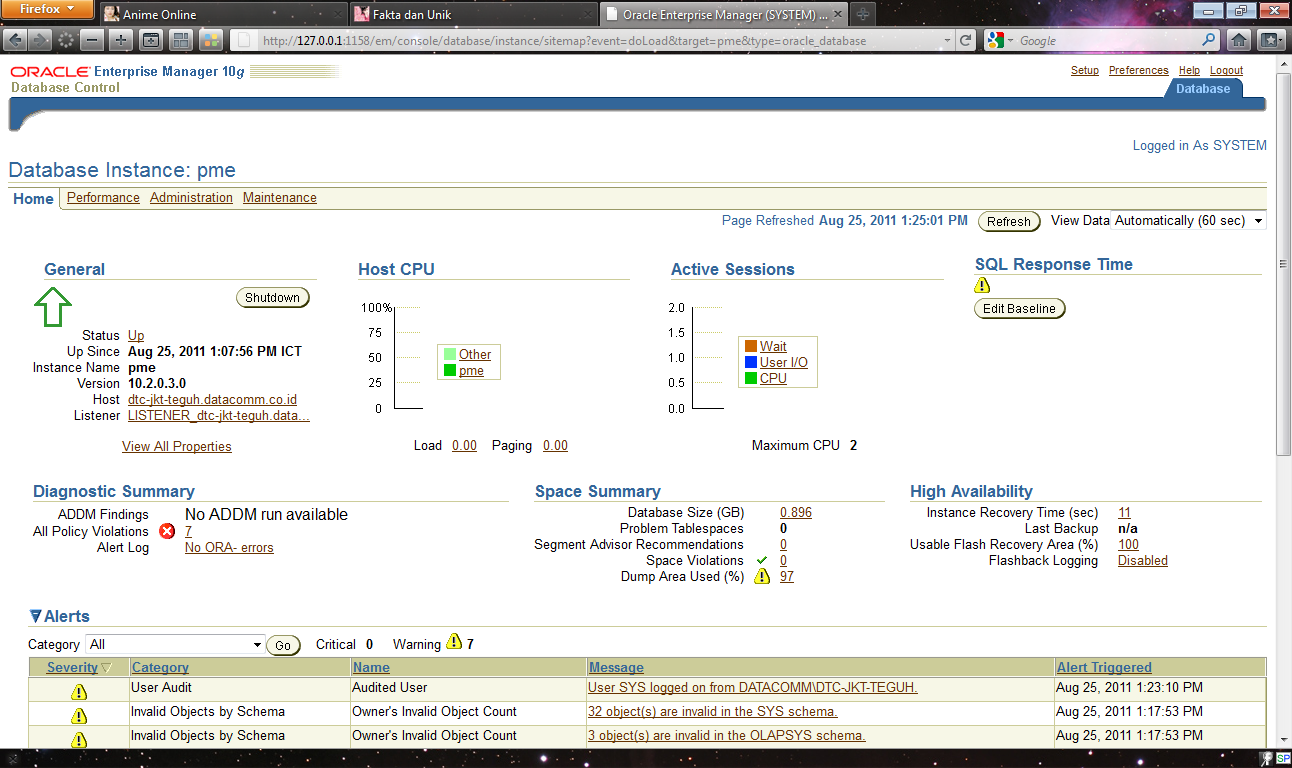Sort by Alert Triggered column header

(1104, 668)
